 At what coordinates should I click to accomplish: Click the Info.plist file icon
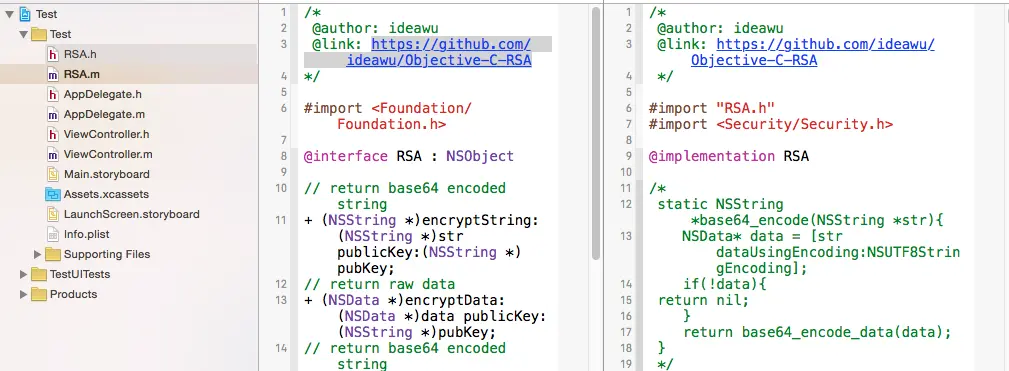coord(53,234)
